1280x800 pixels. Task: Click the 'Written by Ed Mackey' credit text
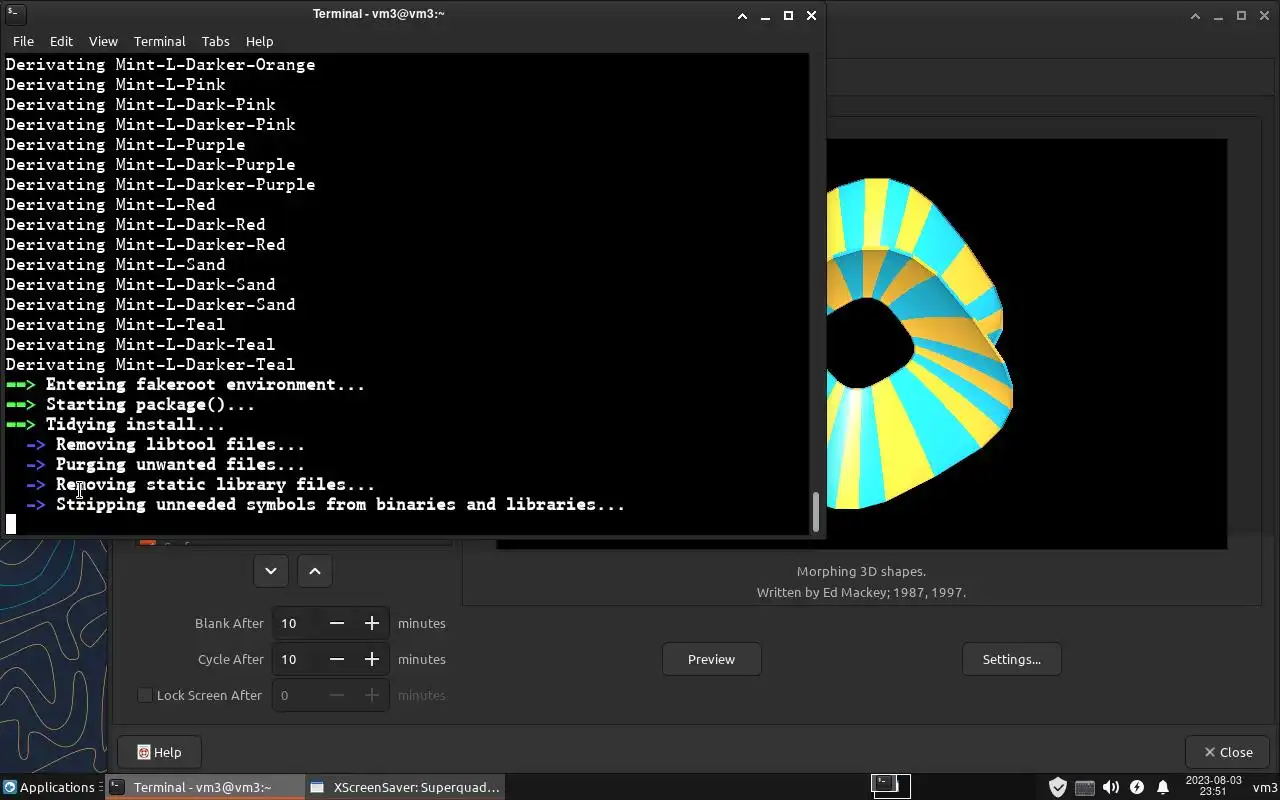[861, 592]
